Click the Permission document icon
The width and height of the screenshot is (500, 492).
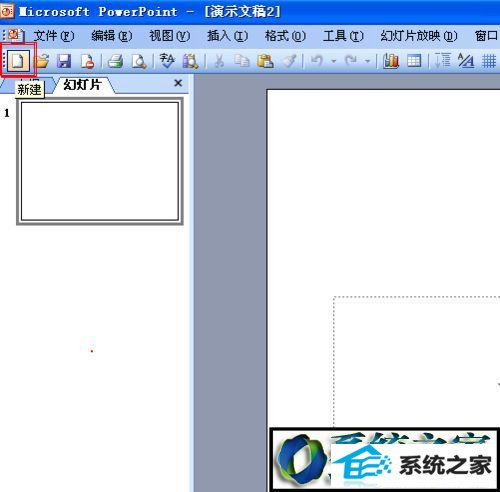pos(87,61)
